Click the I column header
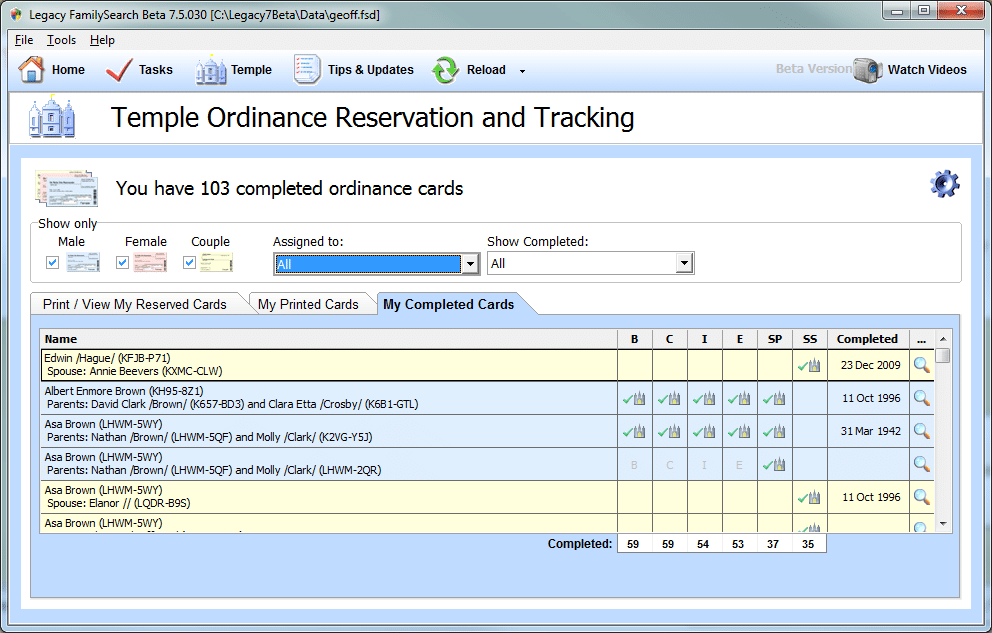The width and height of the screenshot is (992, 633). click(704, 339)
